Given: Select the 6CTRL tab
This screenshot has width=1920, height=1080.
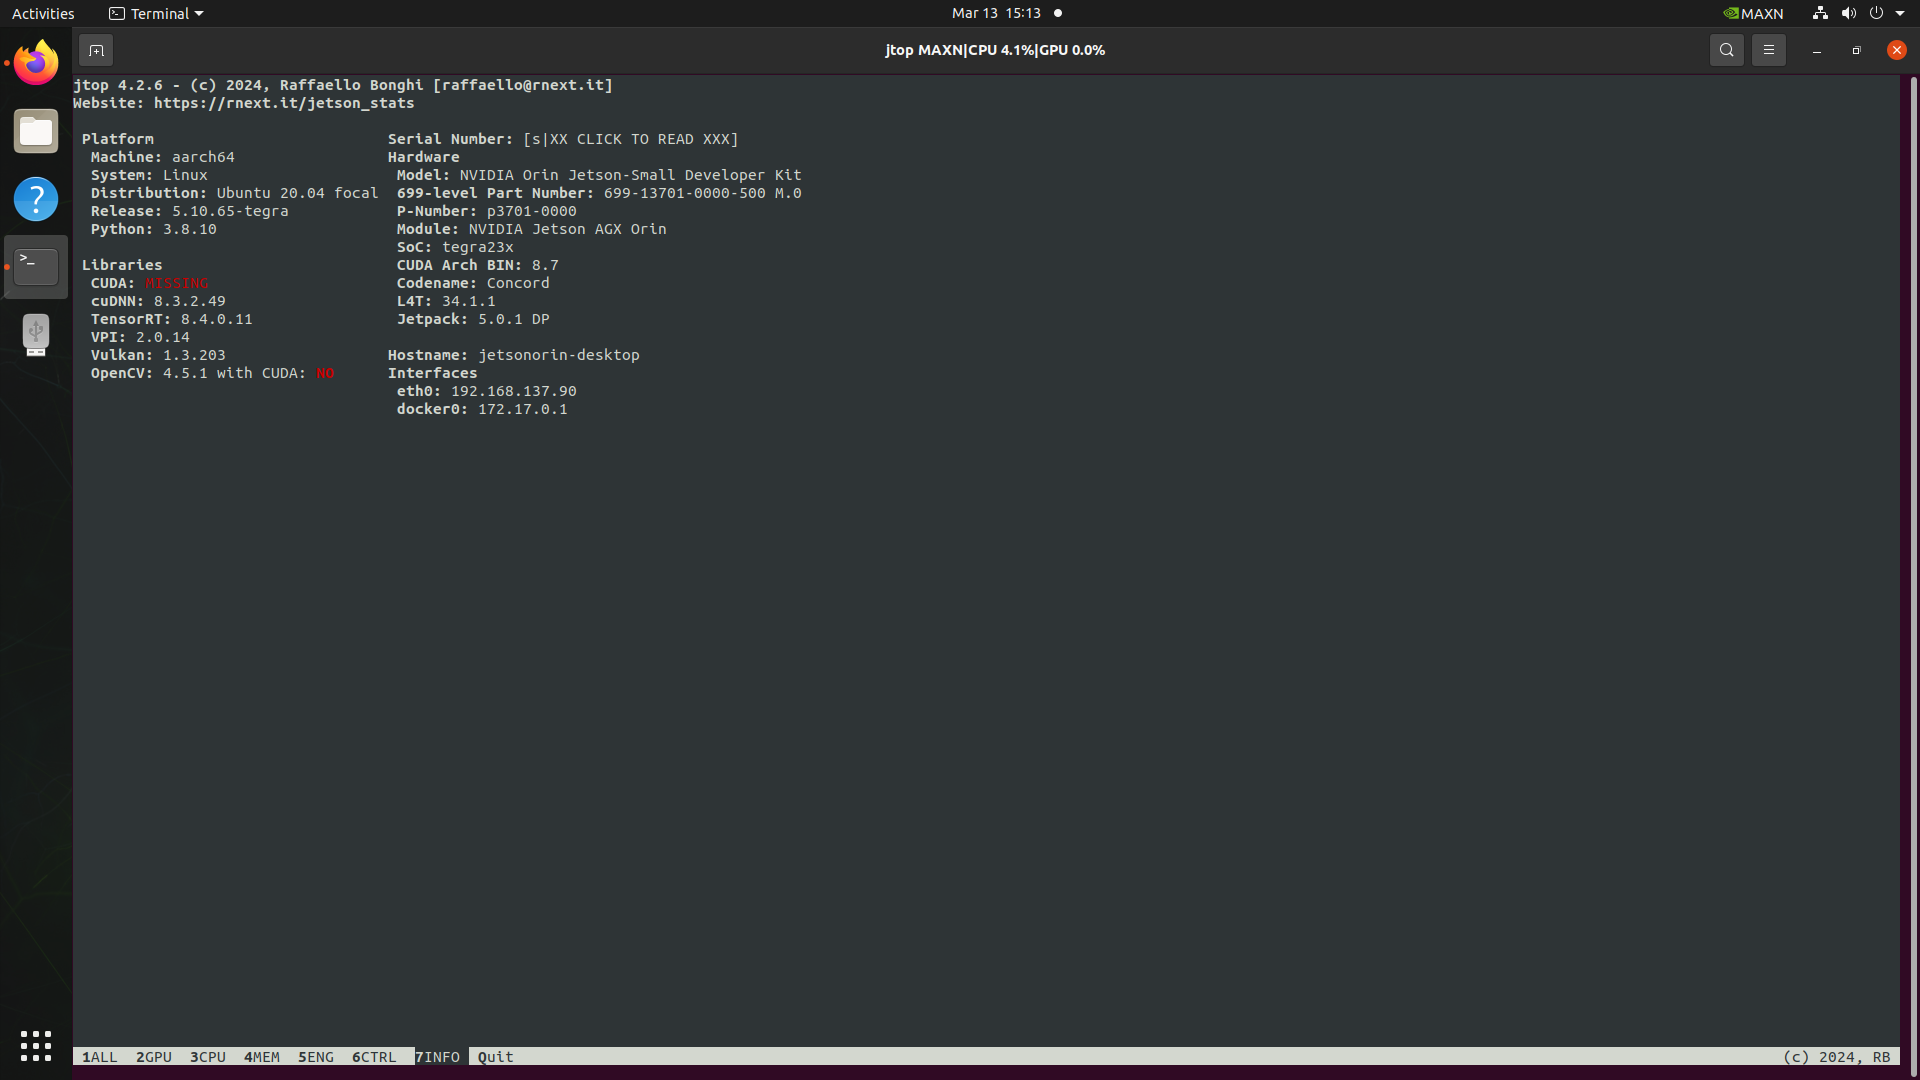Looking at the screenshot, I should 374,1057.
